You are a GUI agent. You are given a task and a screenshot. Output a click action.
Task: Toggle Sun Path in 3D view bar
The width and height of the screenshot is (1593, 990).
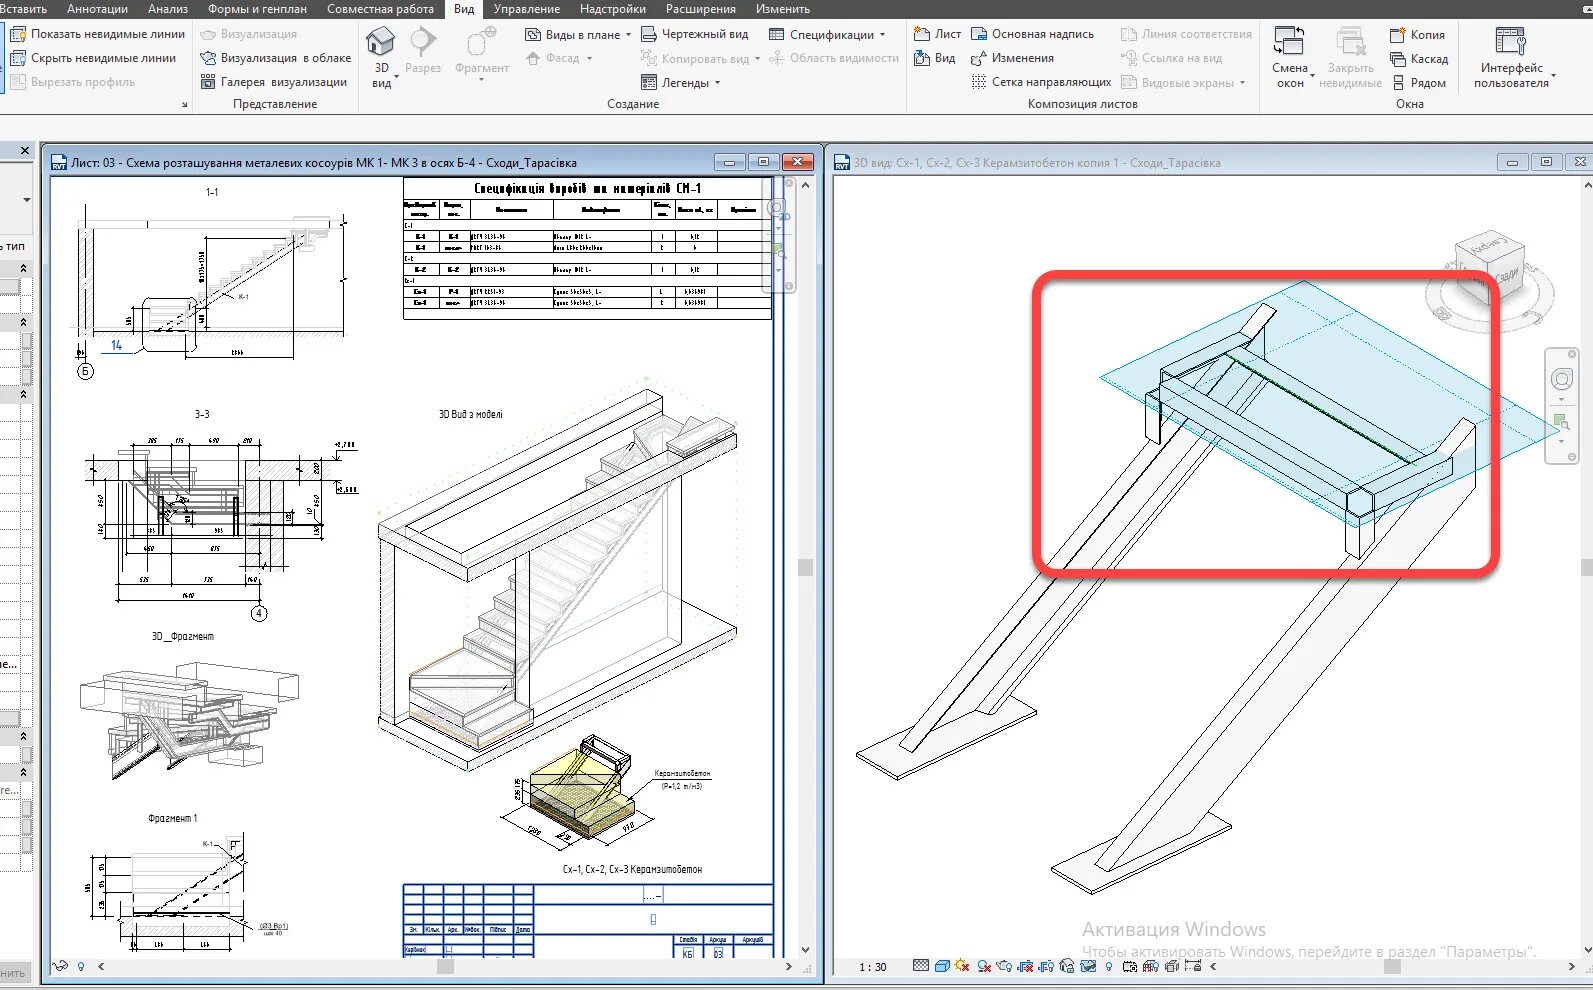[x=962, y=966]
